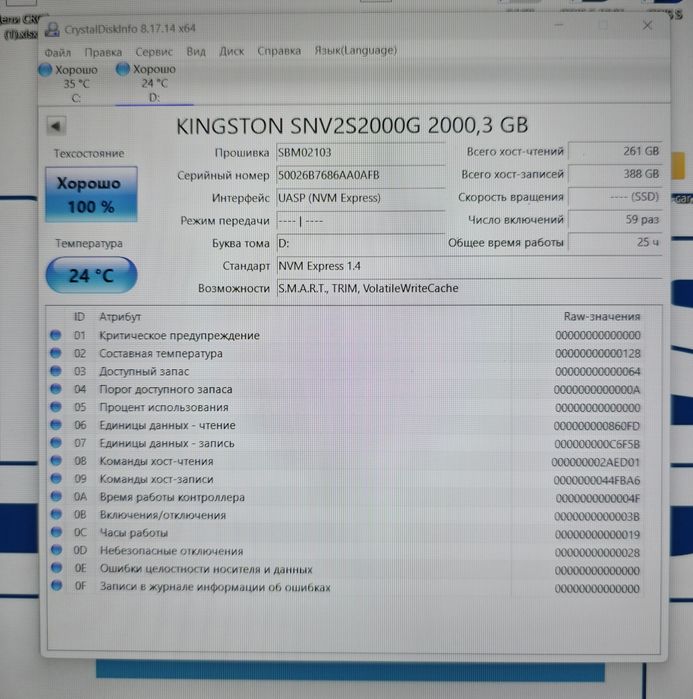This screenshot has height=699, width=693.
Task: Click the rotation rate value (SSD)
Action: point(615,197)
